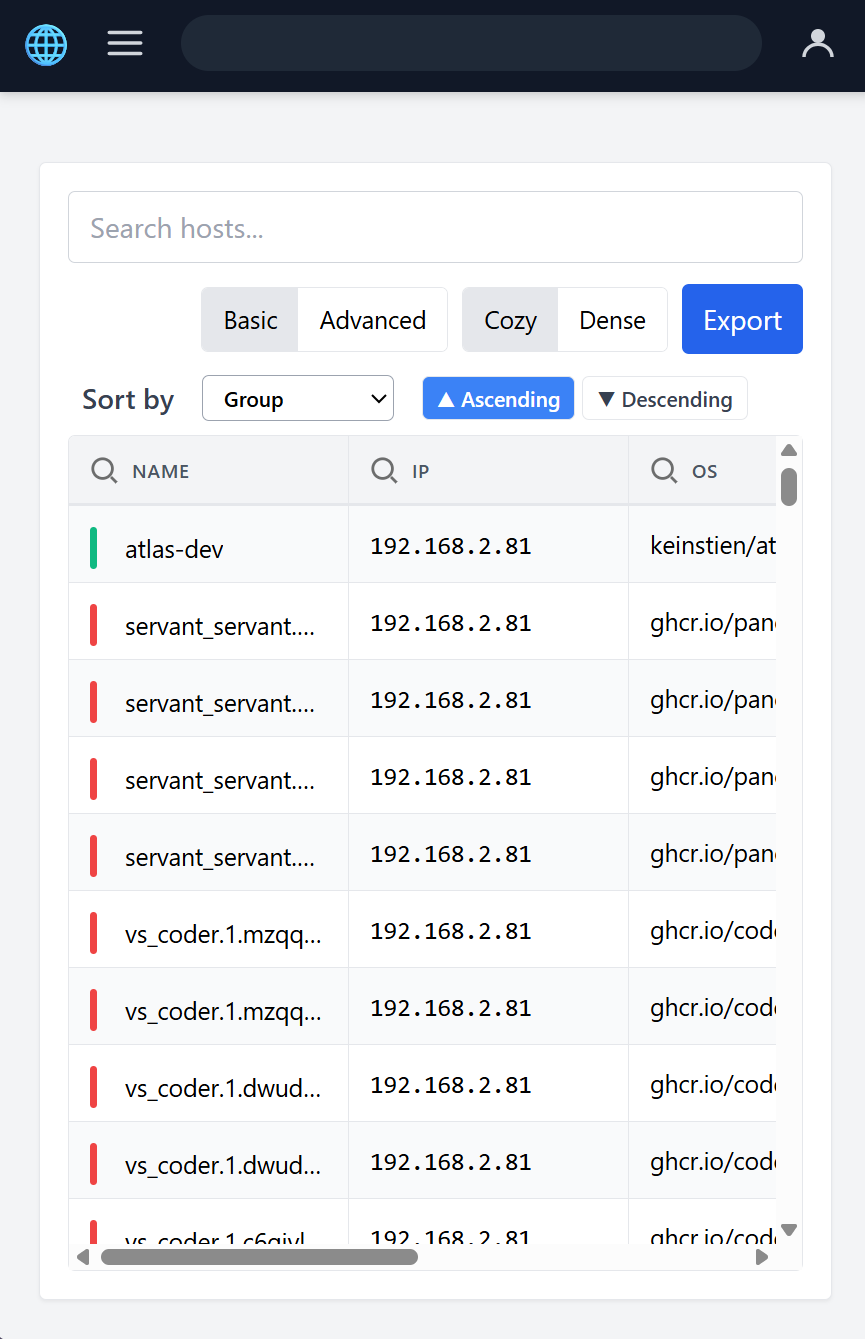Switch to Advanced view
The image size is (865, 1339).
373,320
